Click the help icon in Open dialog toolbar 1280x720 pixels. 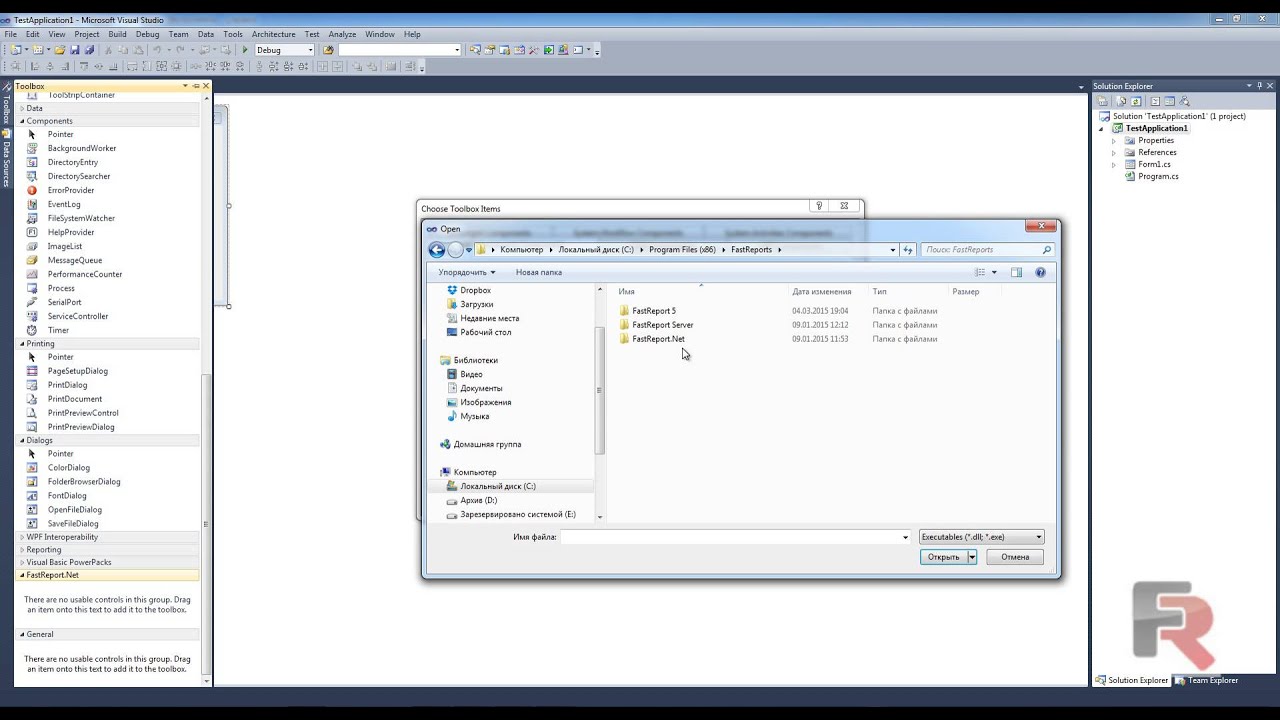[1040, 272]
